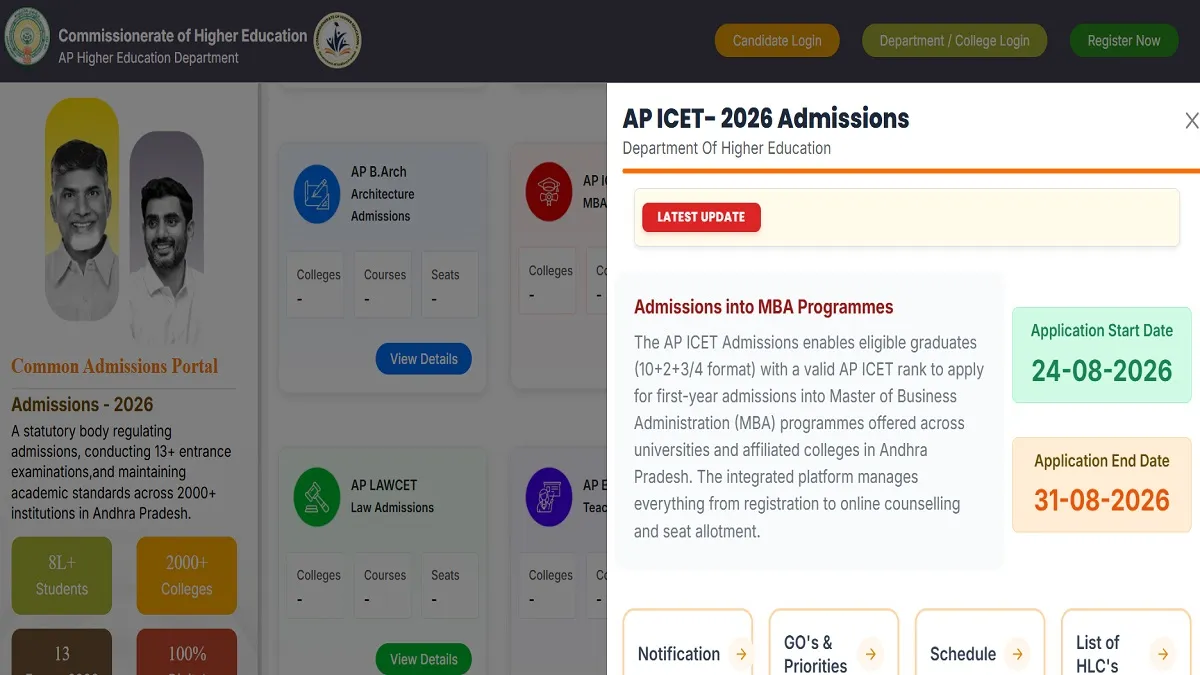
Task: View Details for AP B.Arch admissions
Action: pyautogui.click(x=424, y=359)
